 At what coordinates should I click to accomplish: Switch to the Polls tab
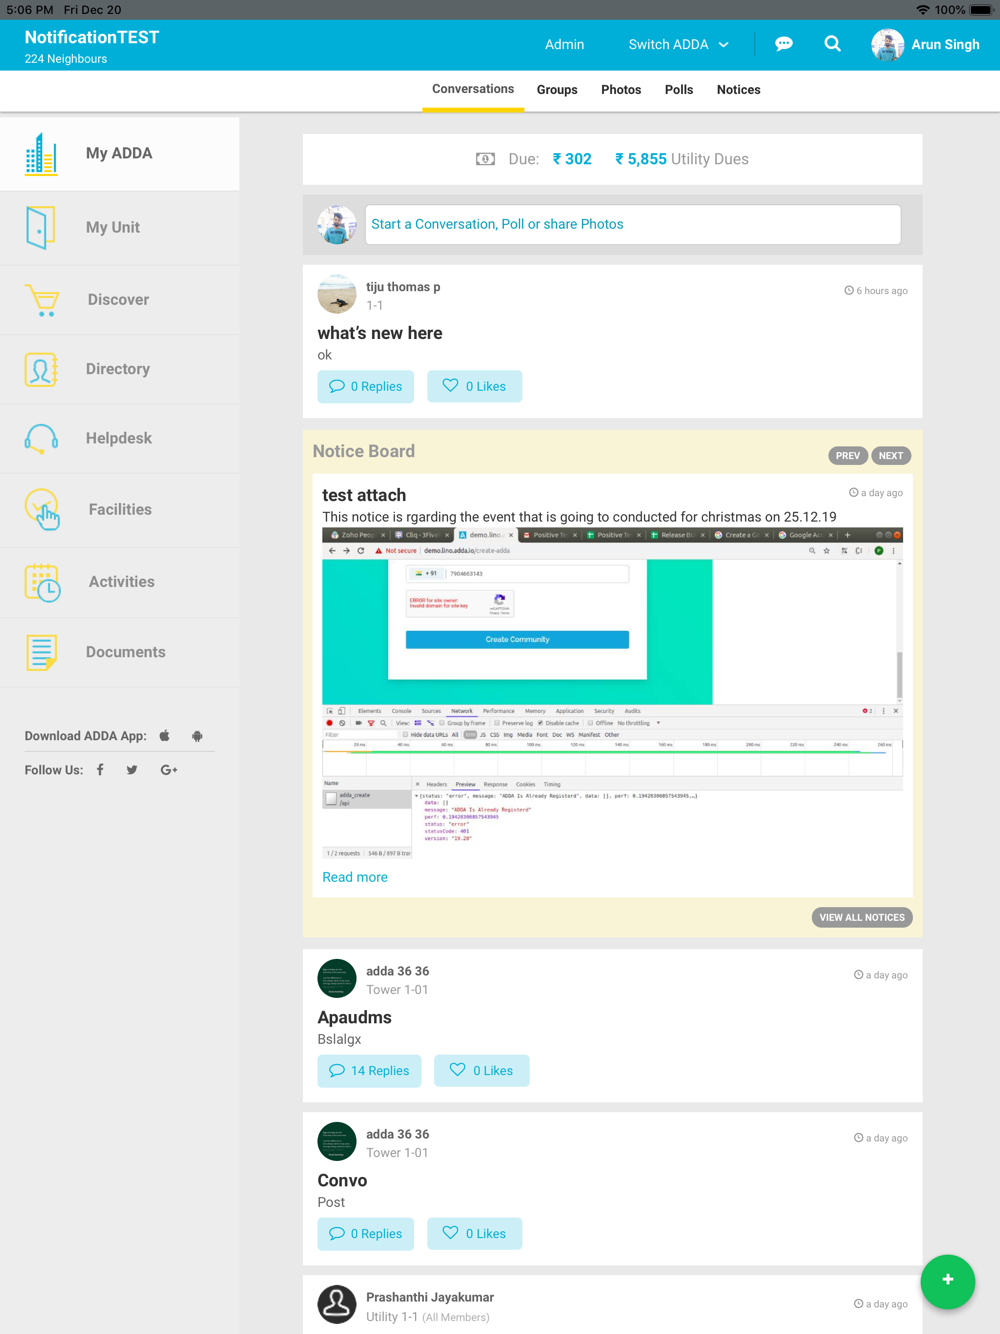pos(679,90)
